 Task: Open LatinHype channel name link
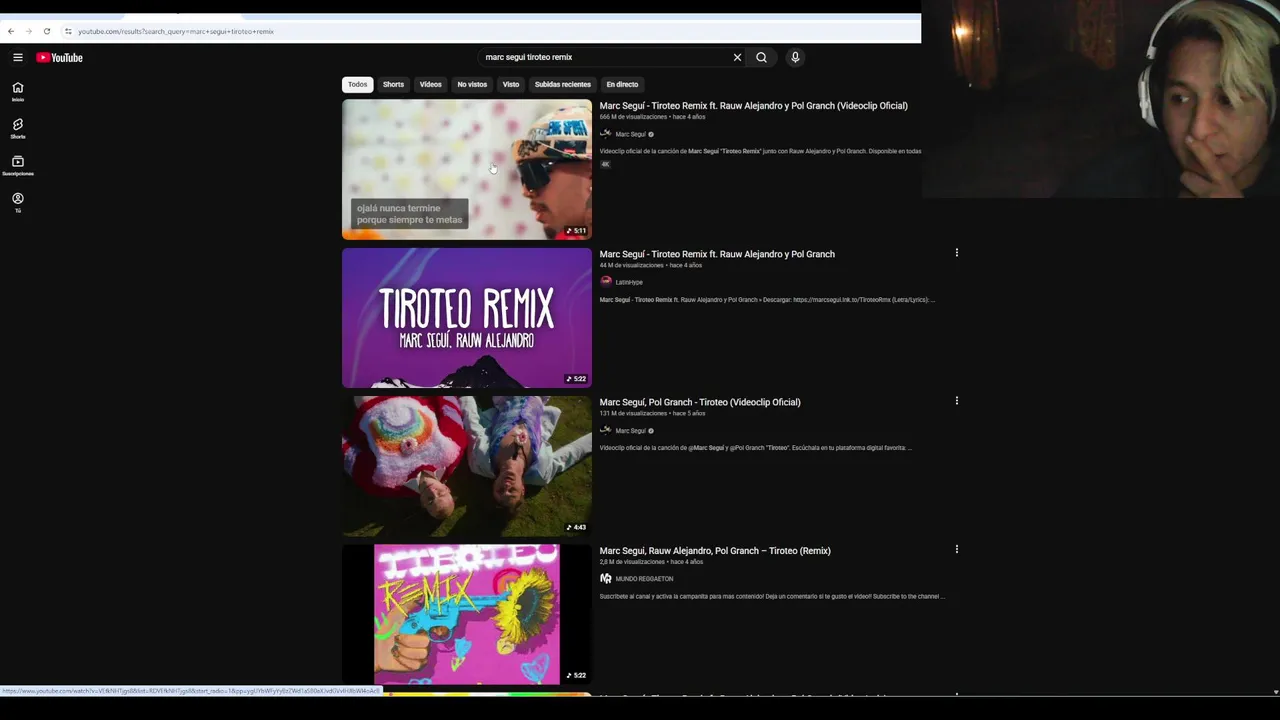click(x=629, y=282)
